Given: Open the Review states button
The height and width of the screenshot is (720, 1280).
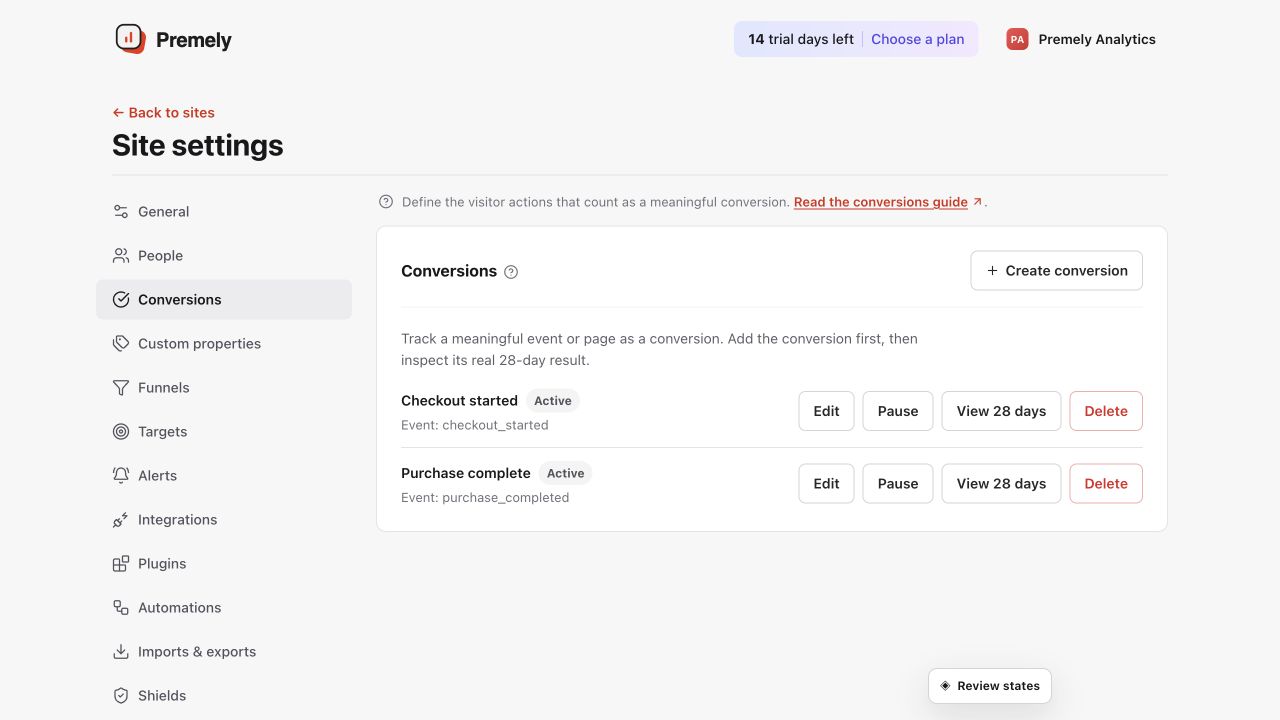Looking at the screenshot, I should click(990, 686).
